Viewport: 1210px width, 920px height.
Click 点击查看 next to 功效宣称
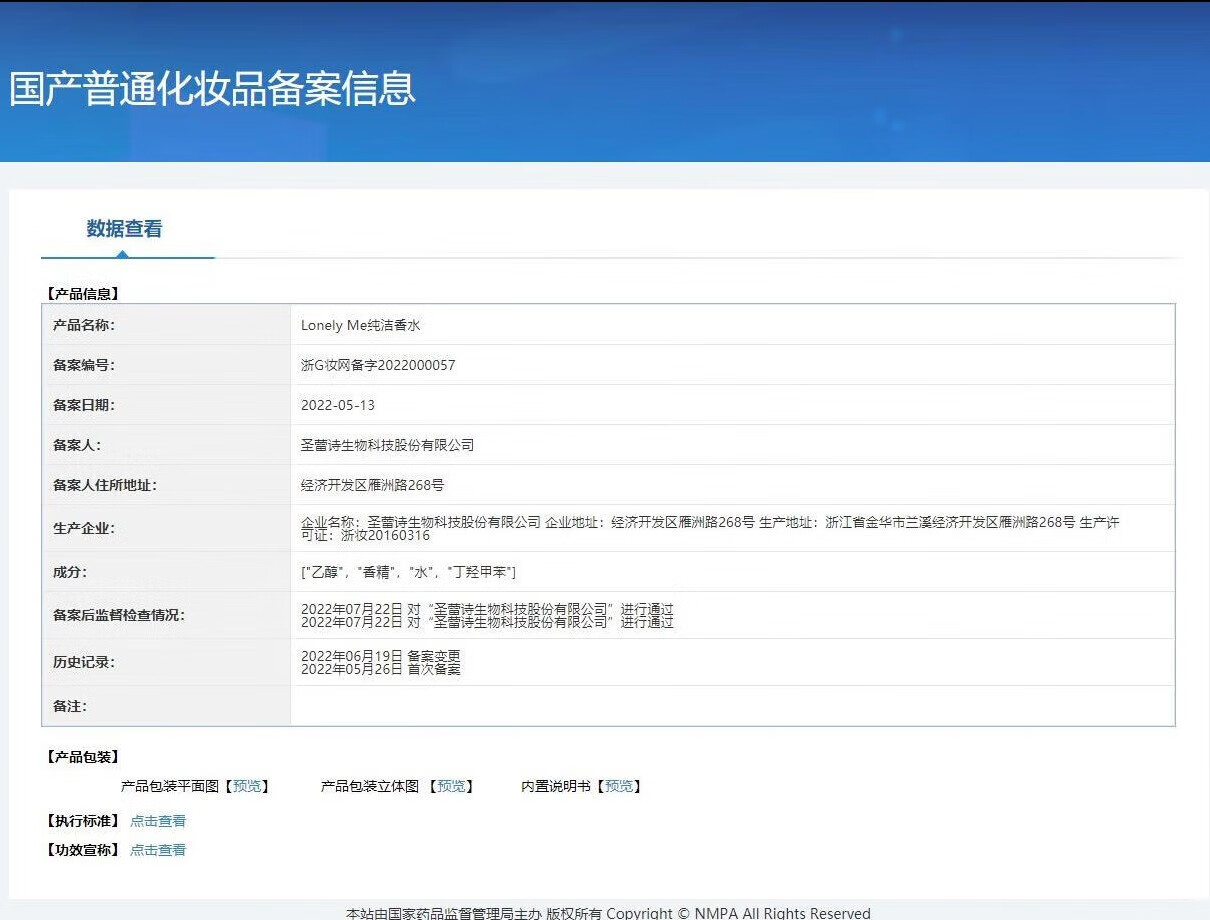158,850
